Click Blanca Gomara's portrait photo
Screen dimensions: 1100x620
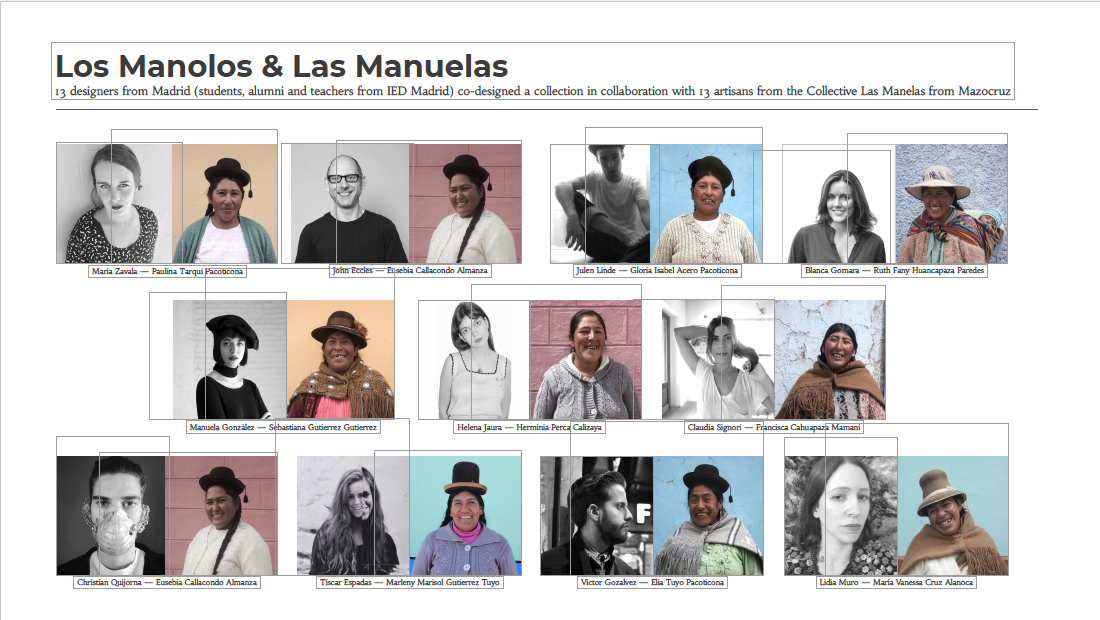[x=837, y=205]
